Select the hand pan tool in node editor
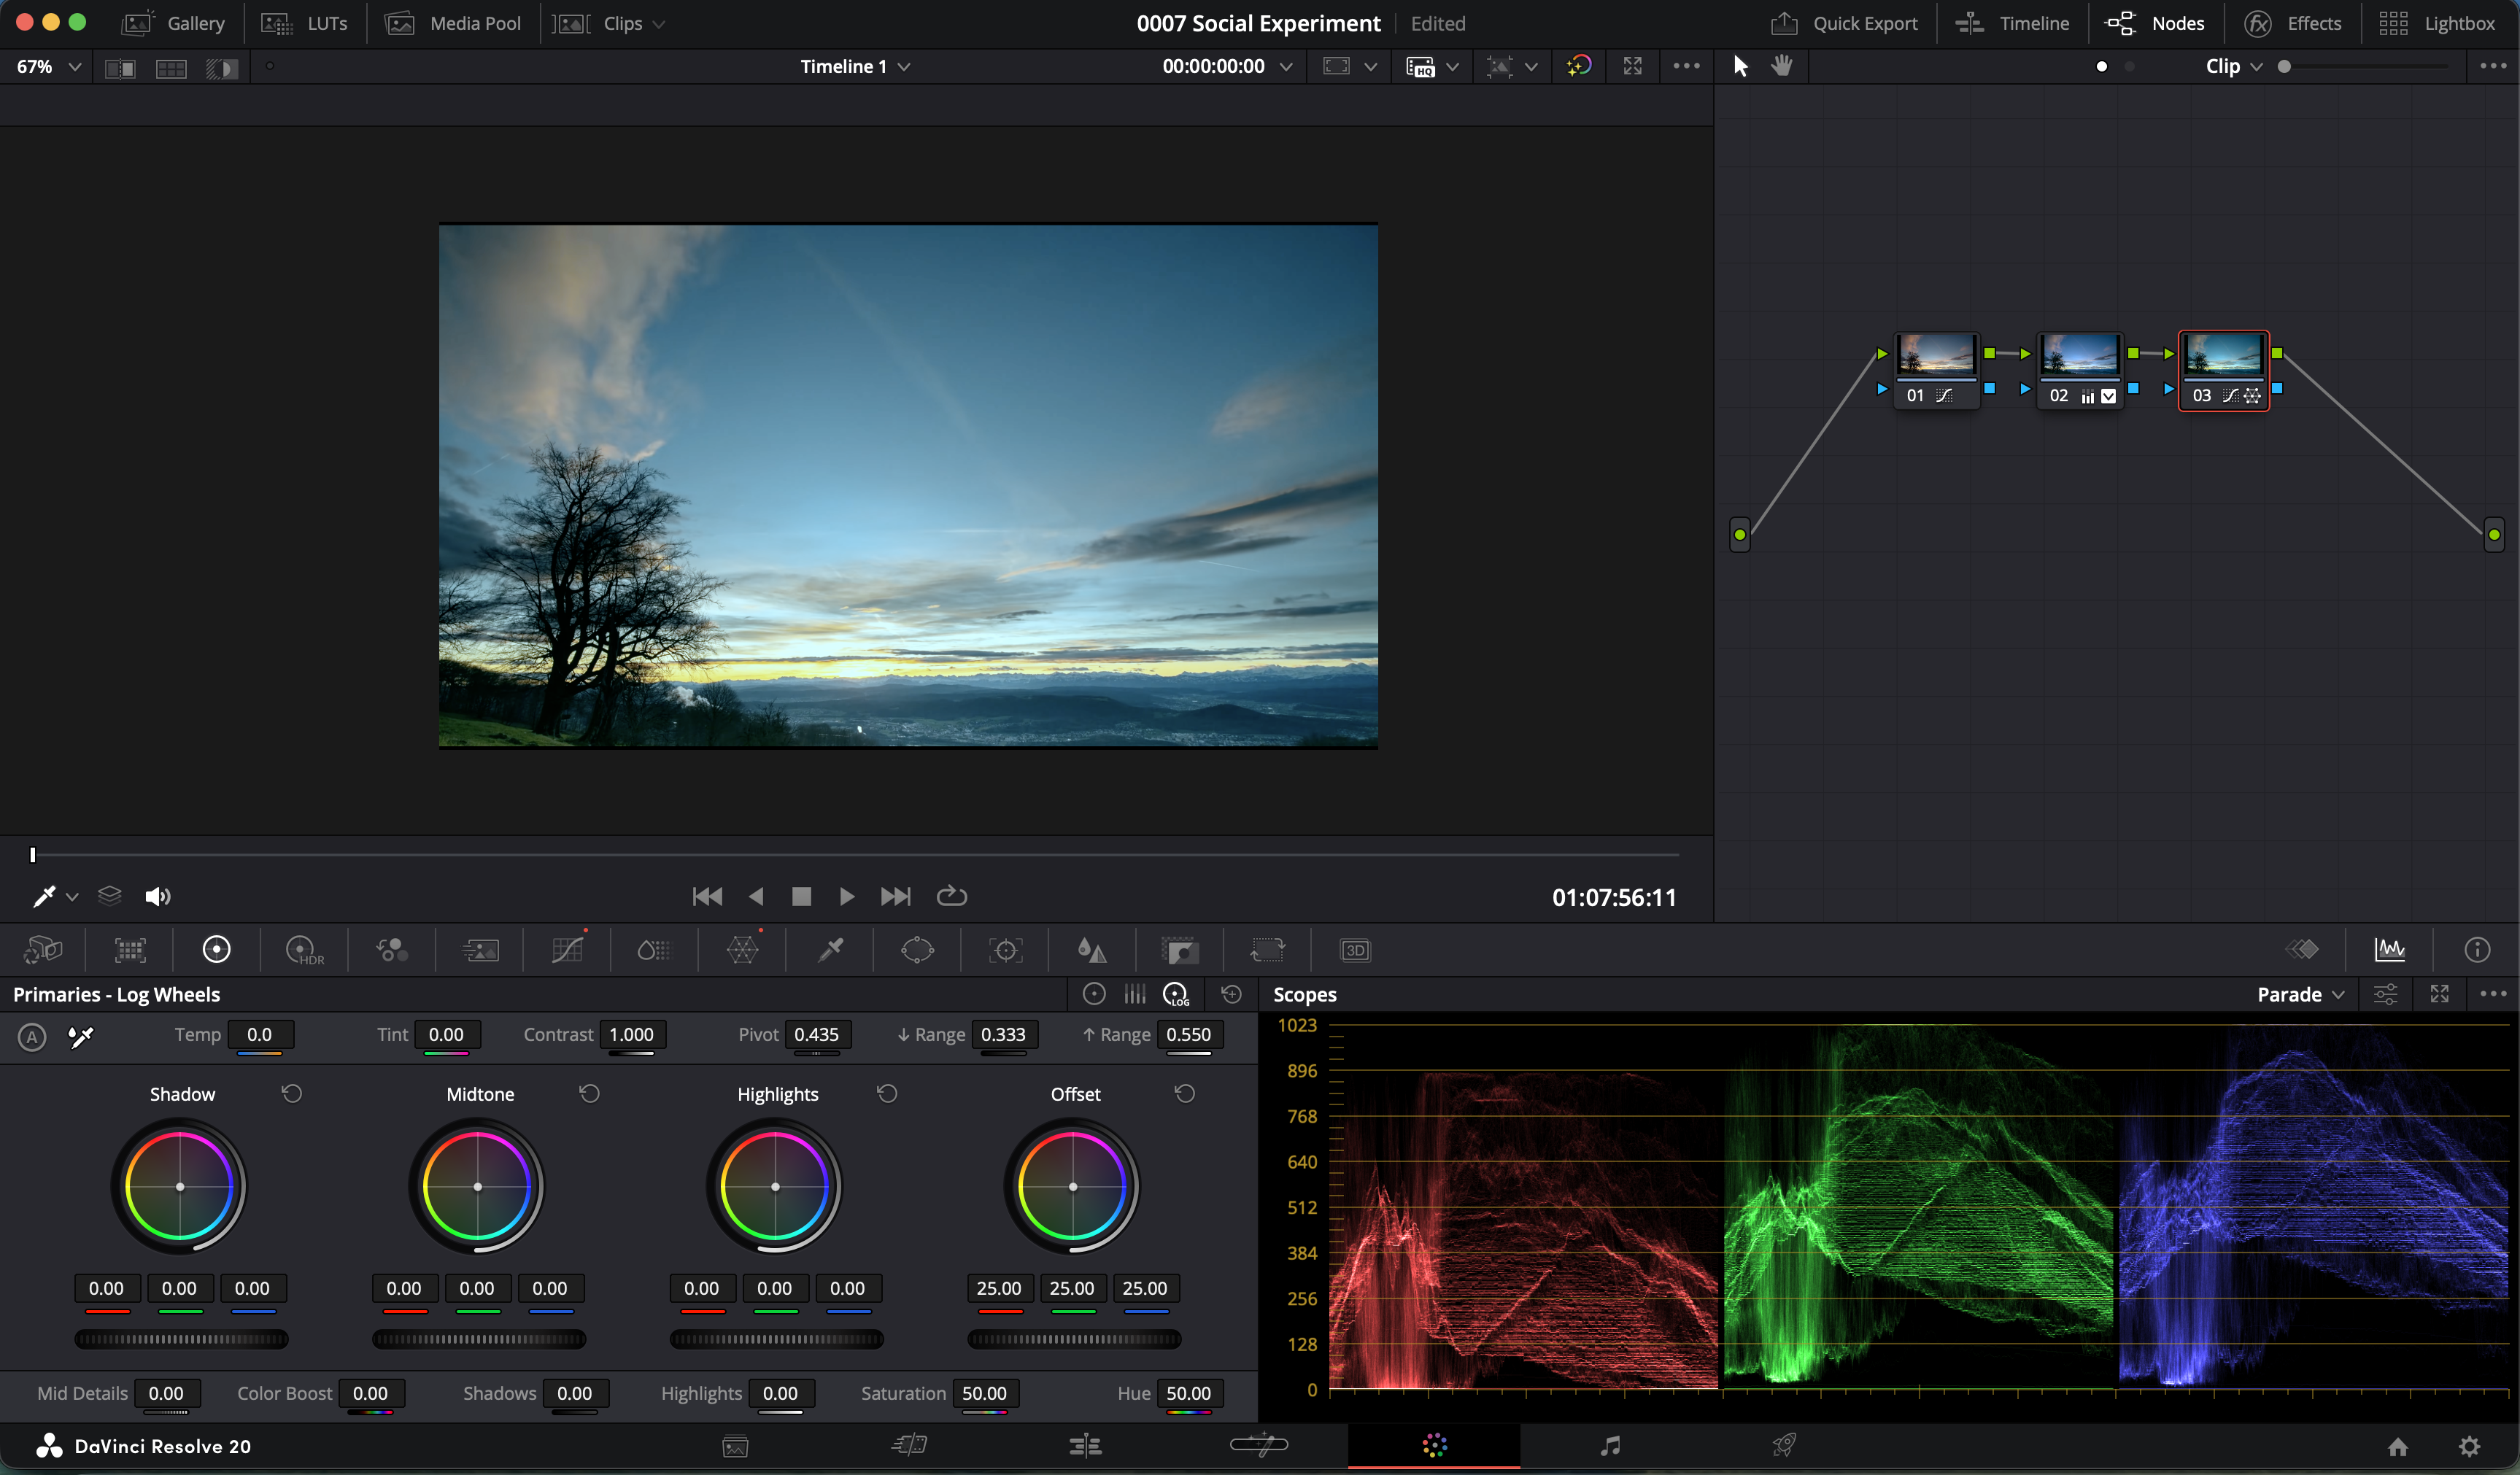The width and height of the screenshot is (2520, 1475). click(x=1782, y=66)
